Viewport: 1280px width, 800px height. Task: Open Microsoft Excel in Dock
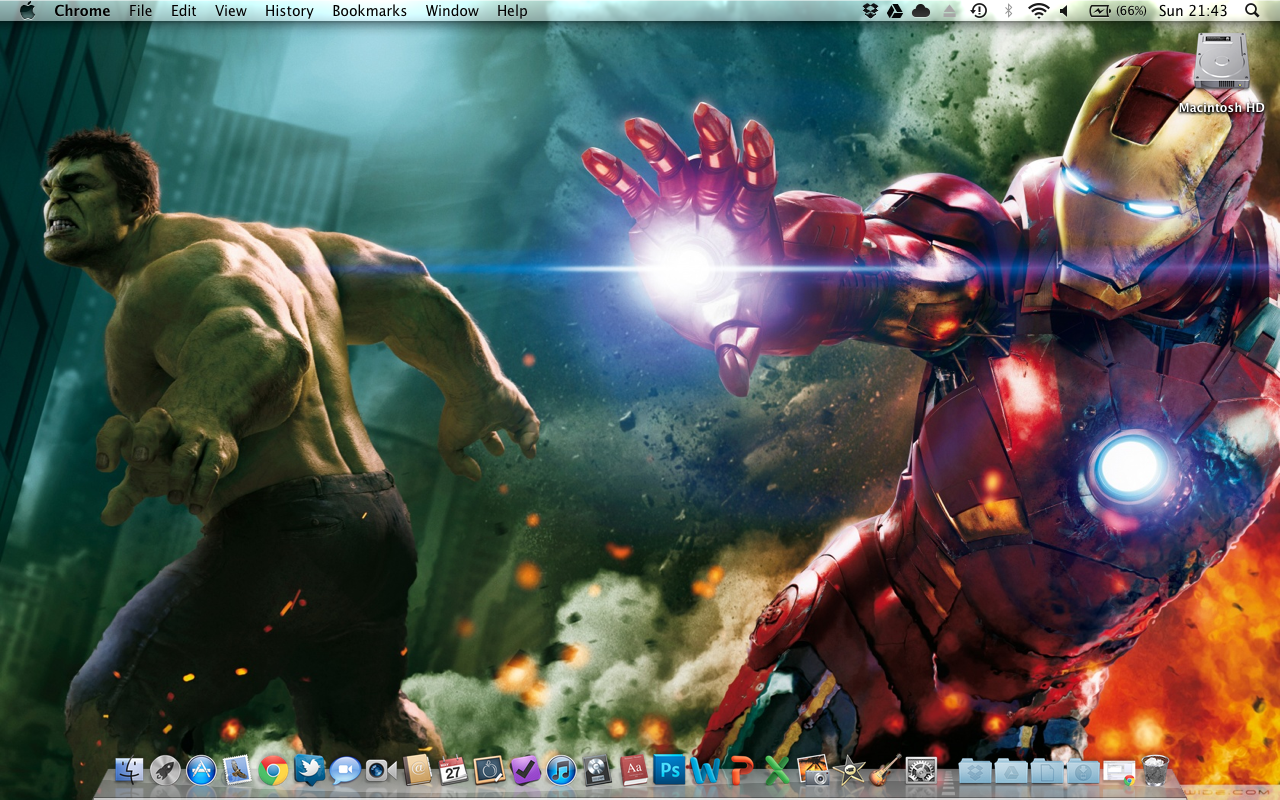click(777, 770)
